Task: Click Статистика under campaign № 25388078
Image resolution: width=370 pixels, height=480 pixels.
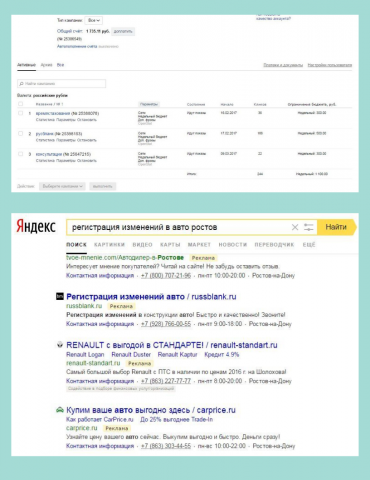Action: coord(45,119)
